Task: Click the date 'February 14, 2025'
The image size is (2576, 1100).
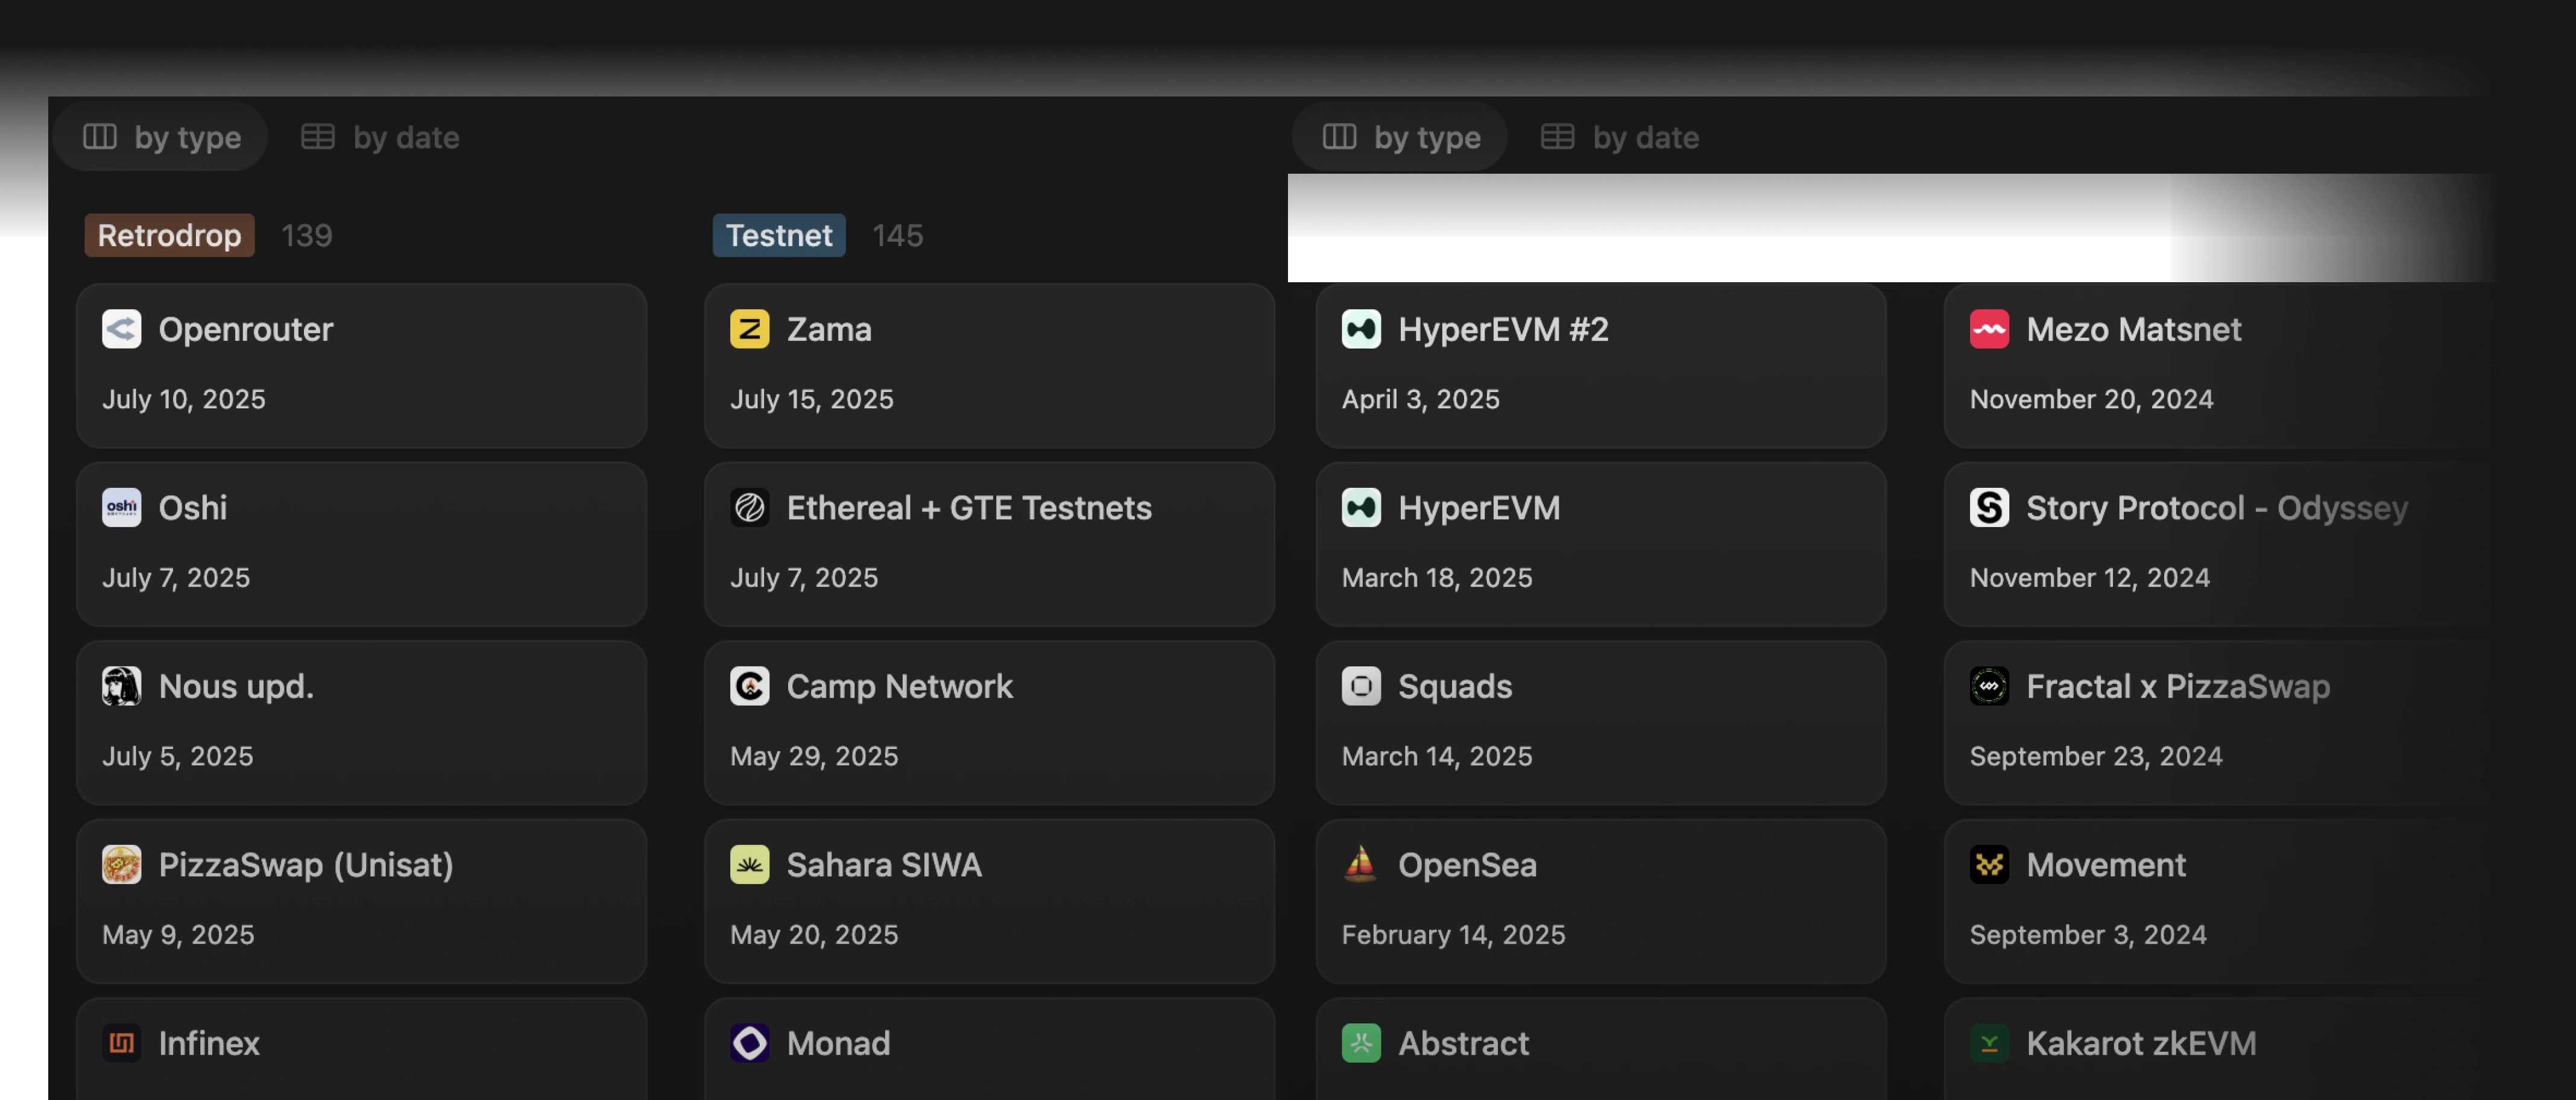Action: click(x=1454, y=934)
